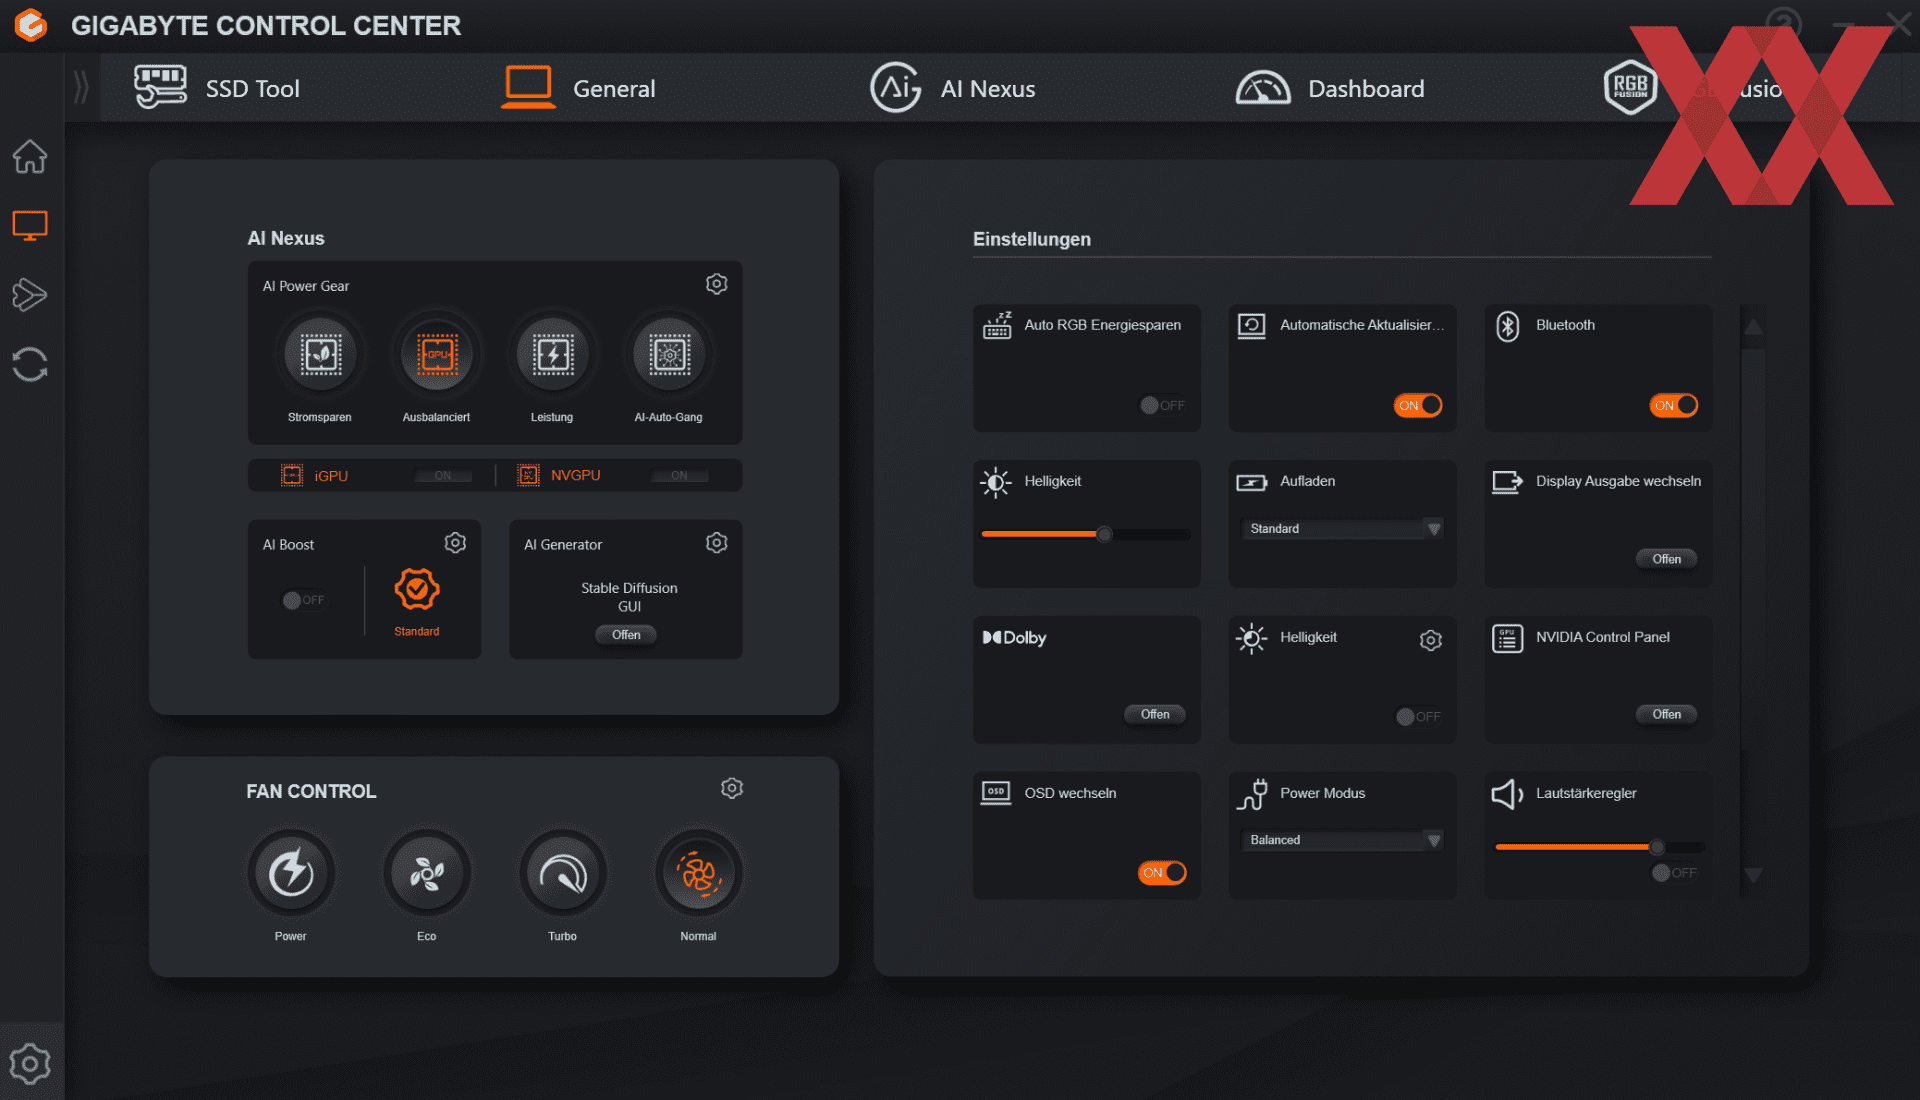Switch fan control to Eco
Viewport: 1920px width, 1100px height.
[427, 874]
